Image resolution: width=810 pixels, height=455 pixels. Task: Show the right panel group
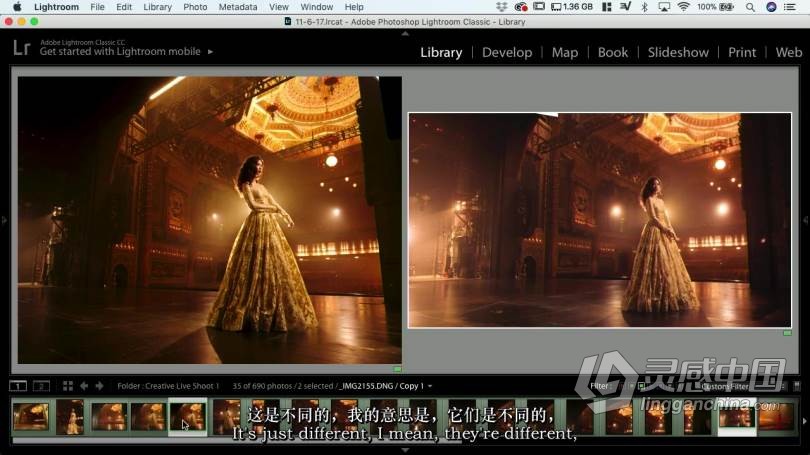point(805,220)
